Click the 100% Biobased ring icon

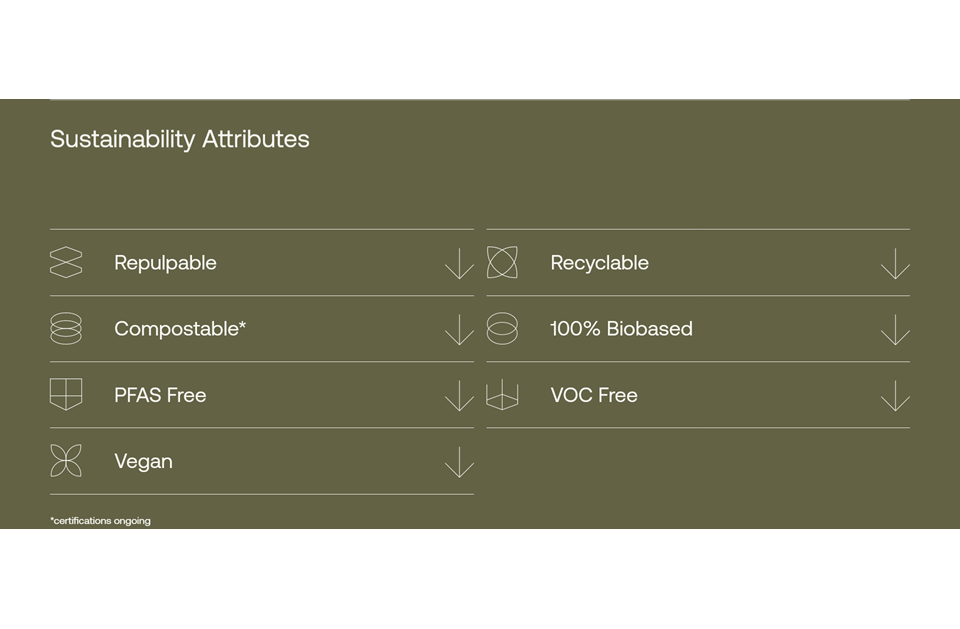(502, 328)
